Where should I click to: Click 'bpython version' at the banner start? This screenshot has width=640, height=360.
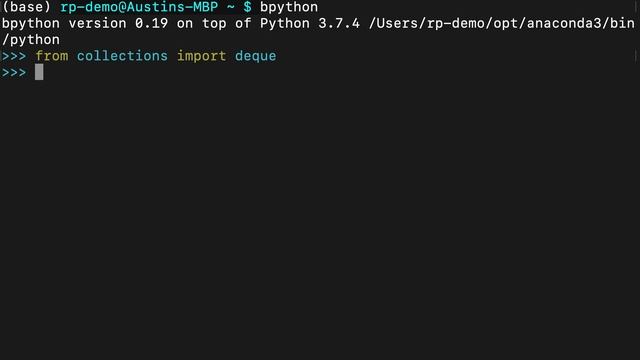pos(64,24)
